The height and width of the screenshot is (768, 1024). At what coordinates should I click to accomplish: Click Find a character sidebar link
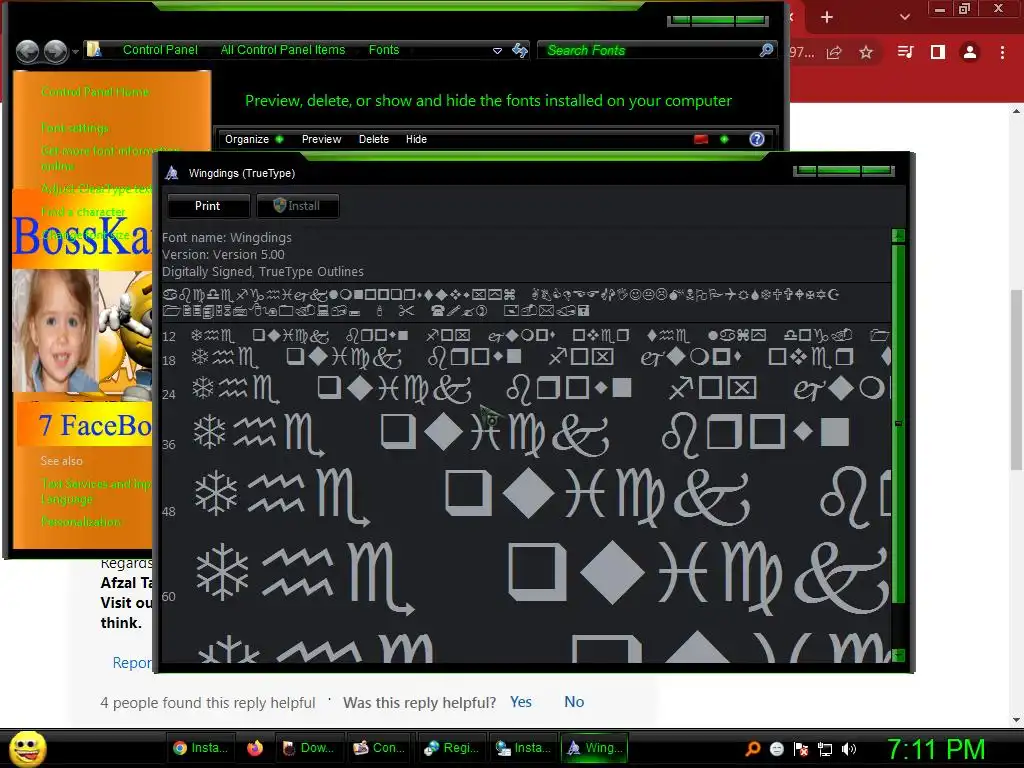click(83, 212)
